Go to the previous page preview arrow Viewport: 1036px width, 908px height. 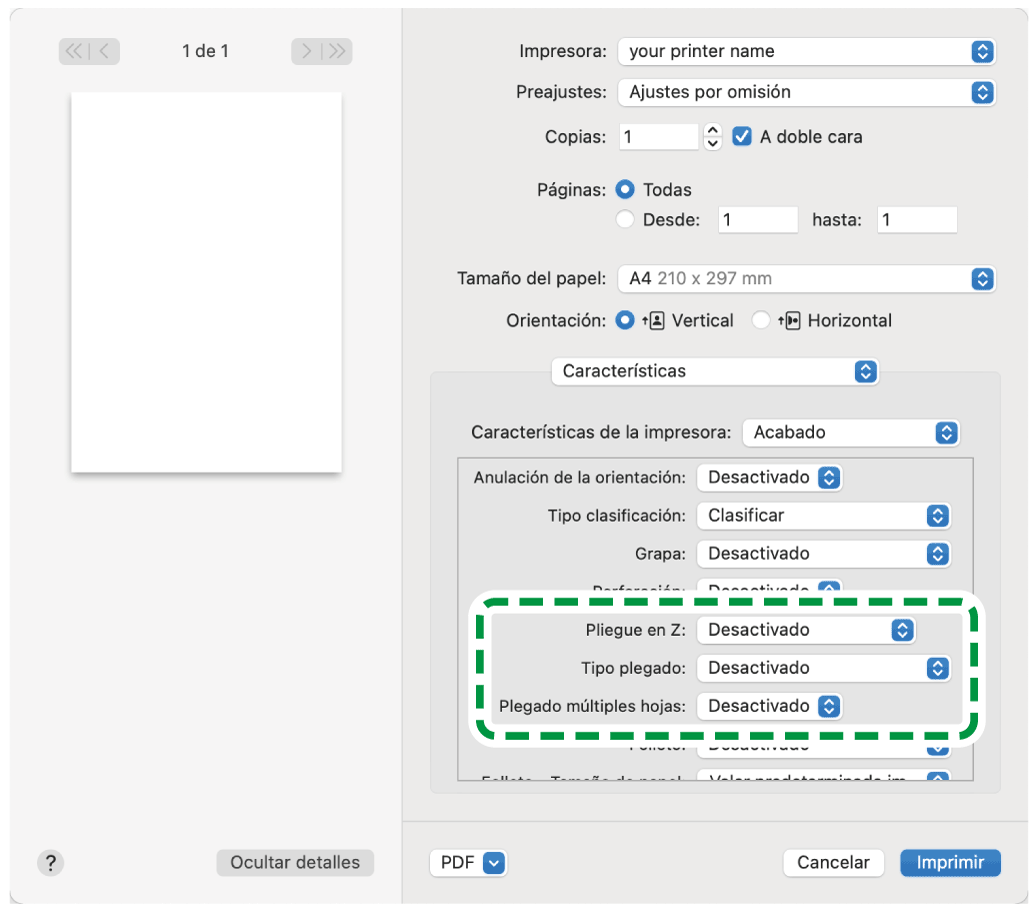point(105,51)
